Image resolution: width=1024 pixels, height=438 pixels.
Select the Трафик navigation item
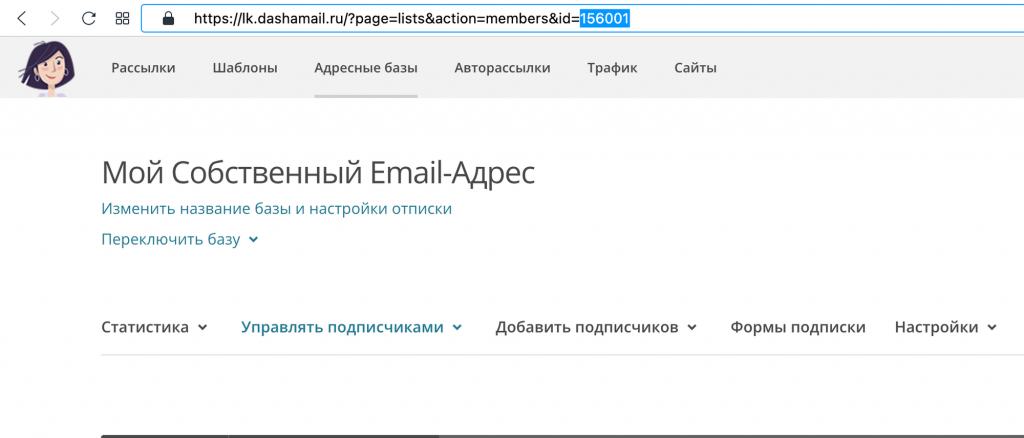coord(612,68)
